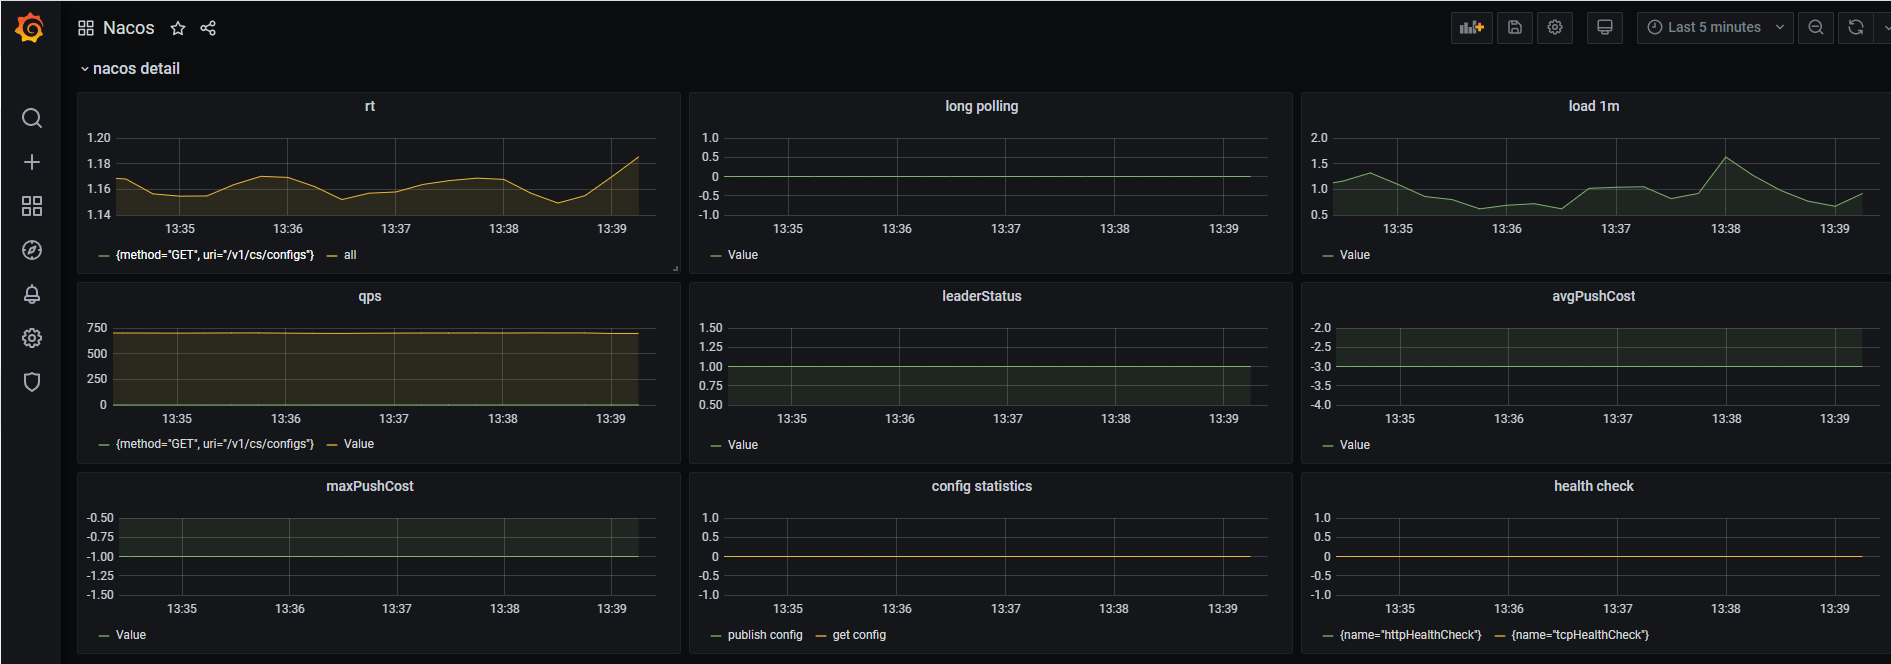Image resolution: width=1891 pixels, height=664 pixels.
Task: Open Explore compass icon in sidebar
Action: point(32,250)
